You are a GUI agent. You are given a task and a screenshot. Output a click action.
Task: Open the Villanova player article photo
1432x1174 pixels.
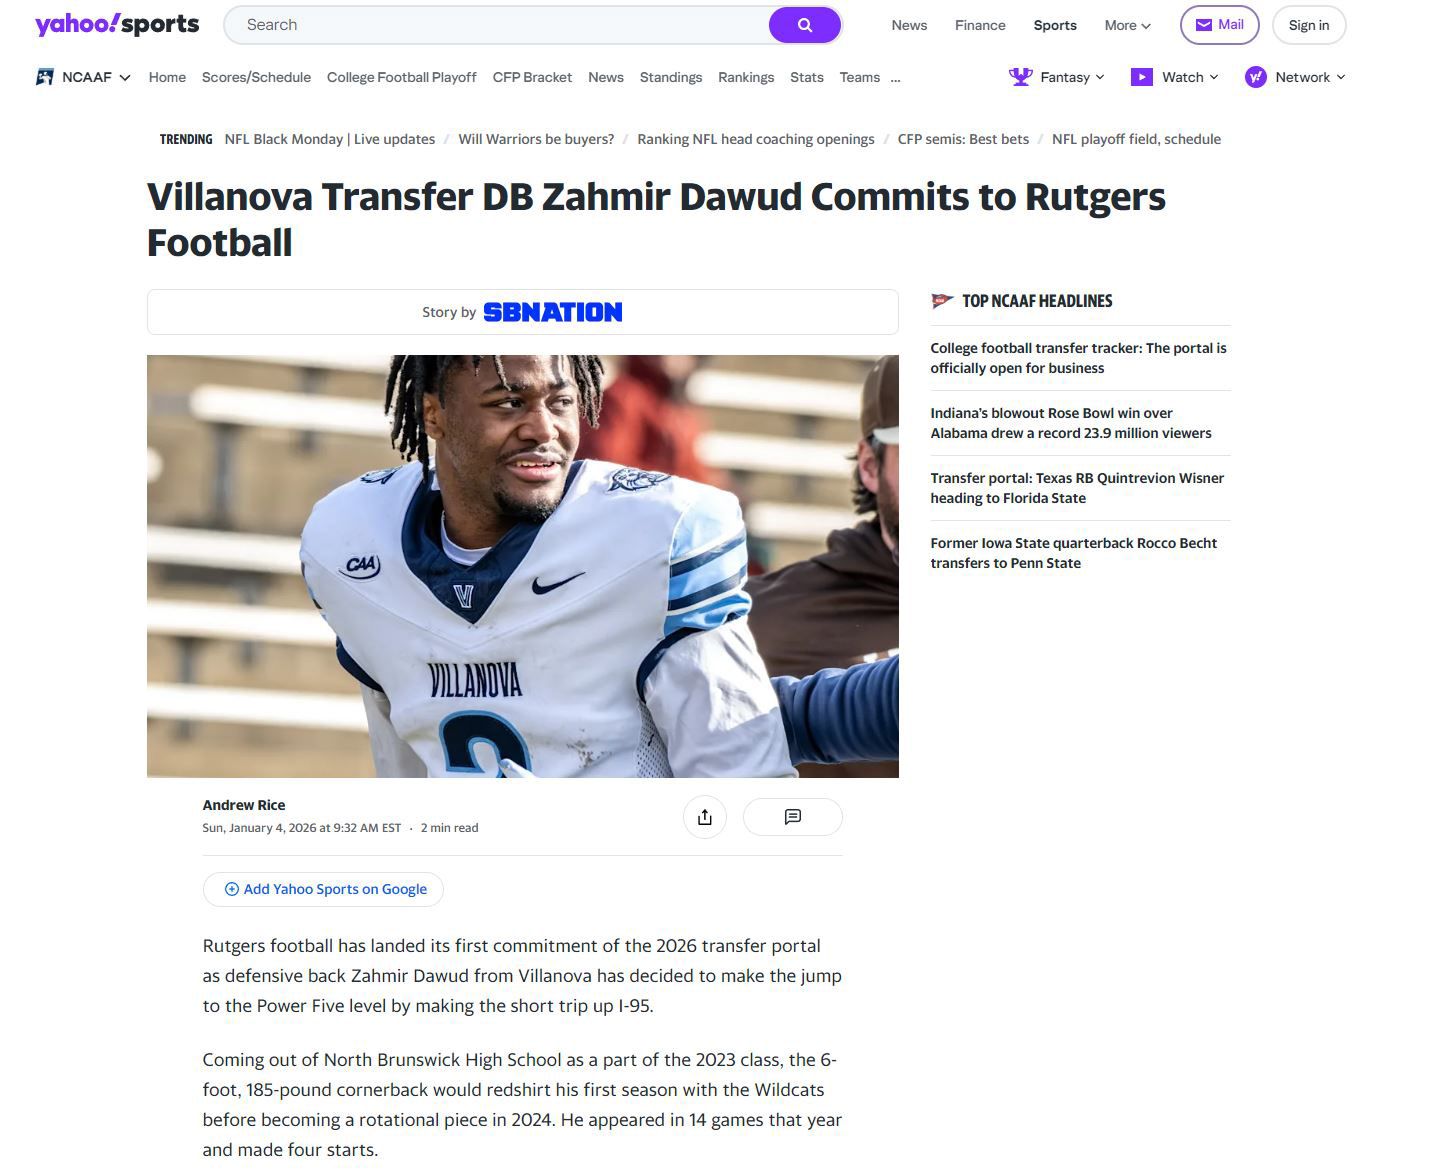click(x=523, y=566)
